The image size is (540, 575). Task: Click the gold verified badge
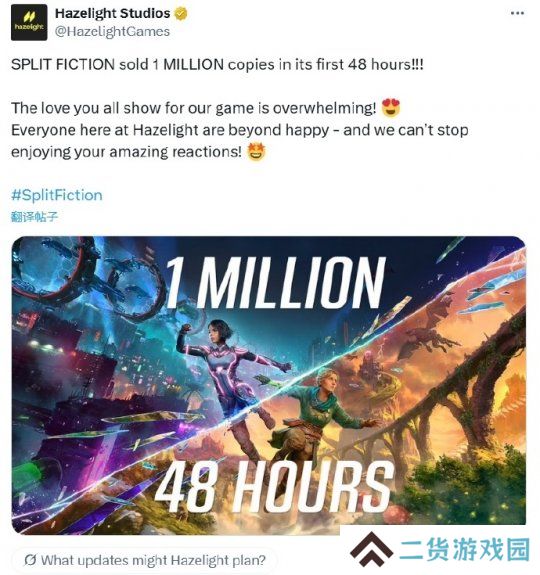(x=180, y=14)
